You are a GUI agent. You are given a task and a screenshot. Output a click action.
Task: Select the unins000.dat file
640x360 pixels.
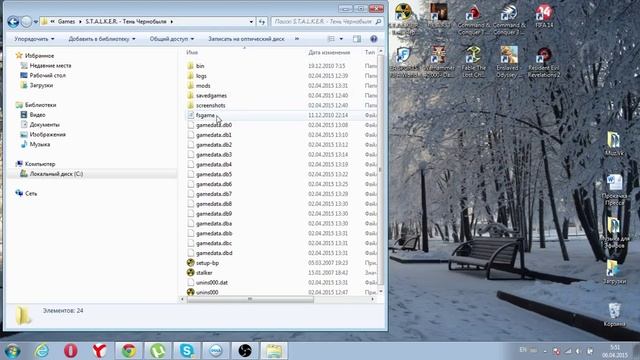pos(211,282)
